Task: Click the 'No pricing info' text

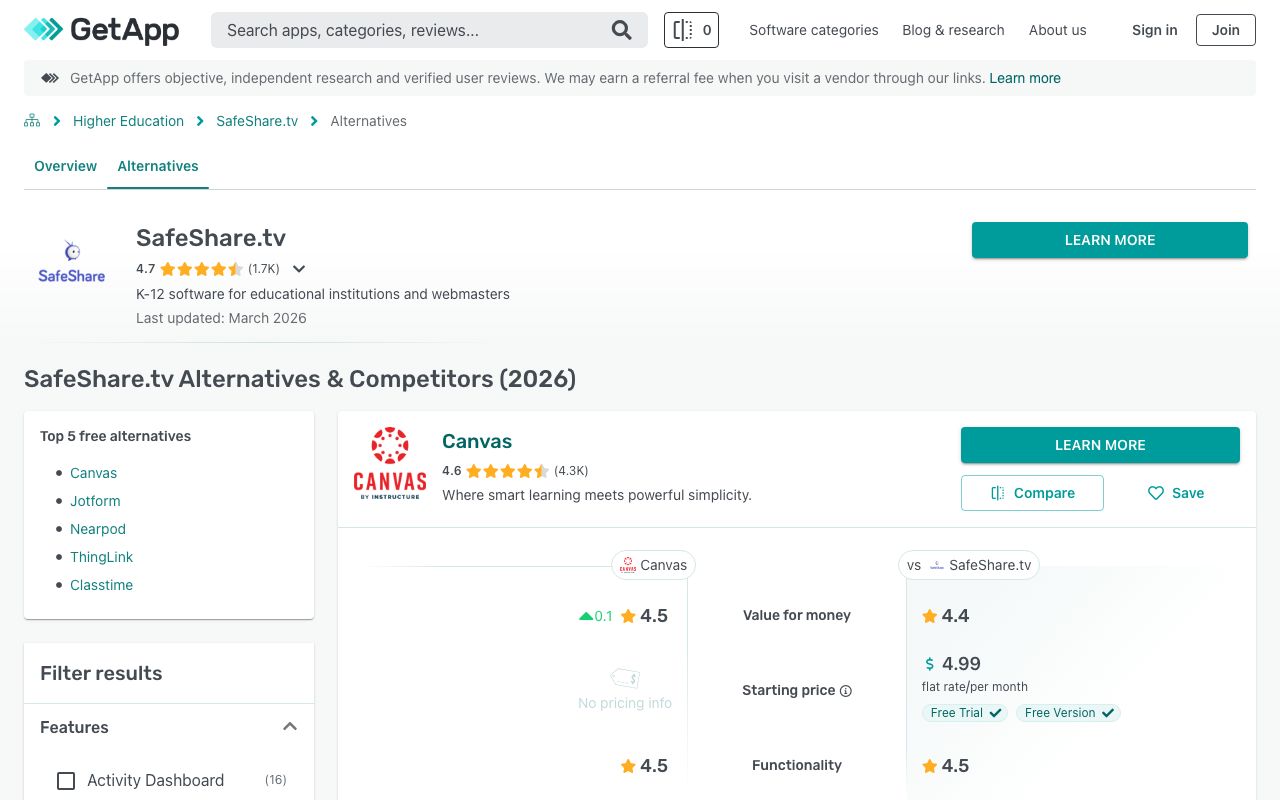Action: point(625,703)
